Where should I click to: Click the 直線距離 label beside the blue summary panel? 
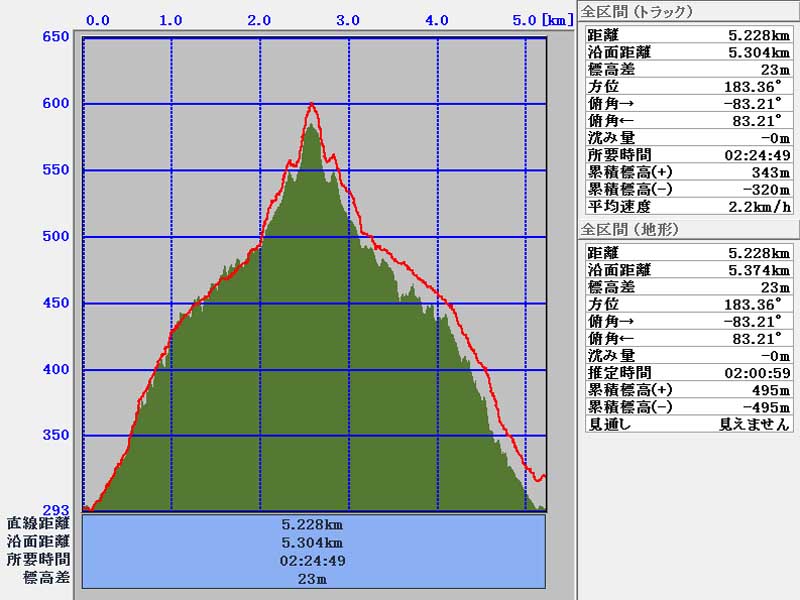[38, 523]
